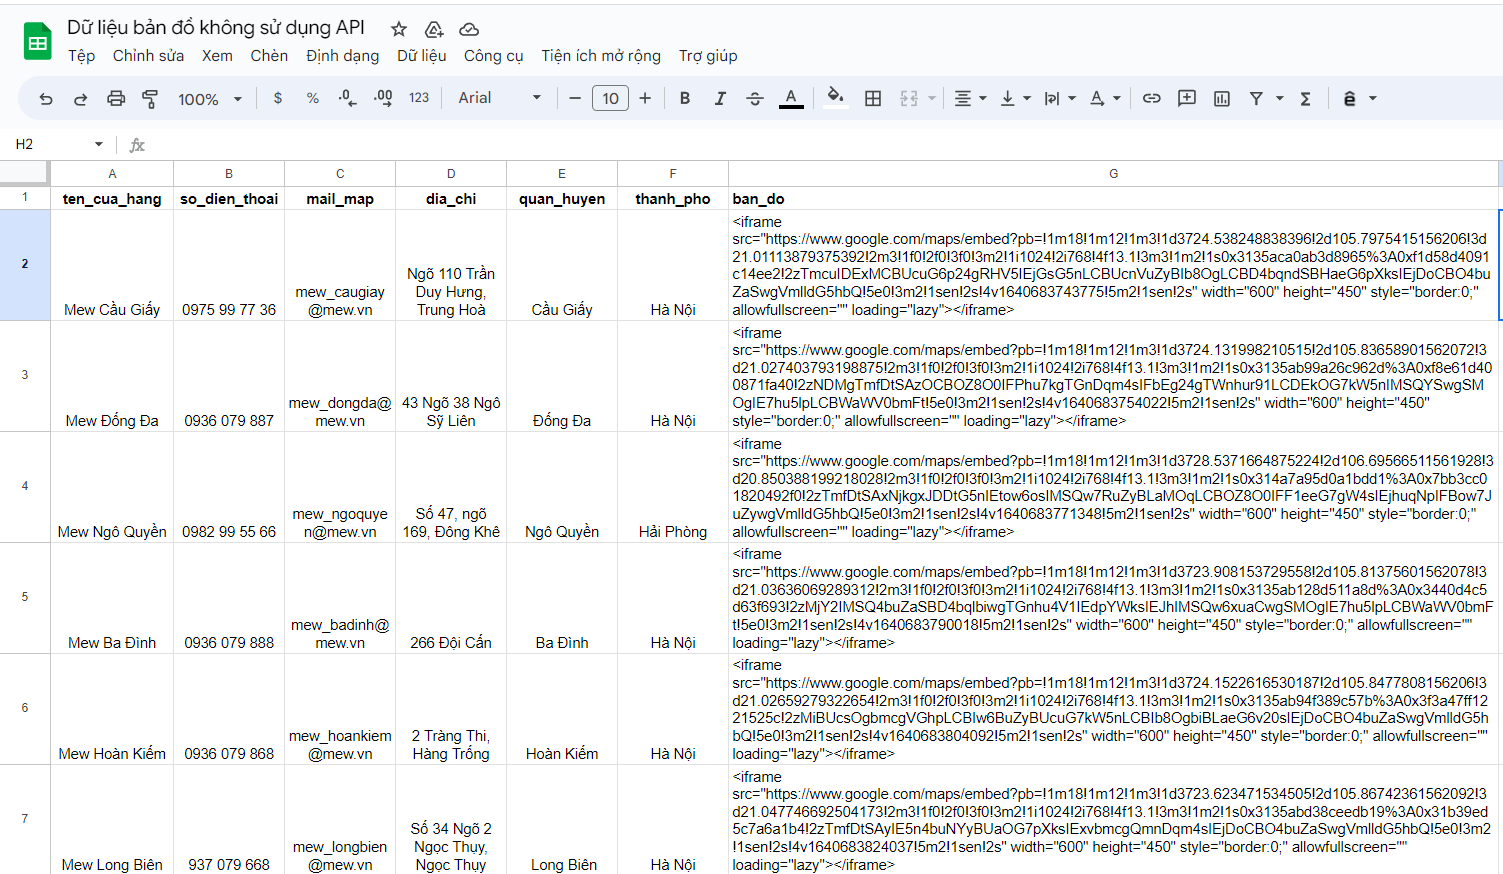Viewport: 1503px width, 874px height.
Task: Insert a chart from the toolbar
Action: [1221, 98]
